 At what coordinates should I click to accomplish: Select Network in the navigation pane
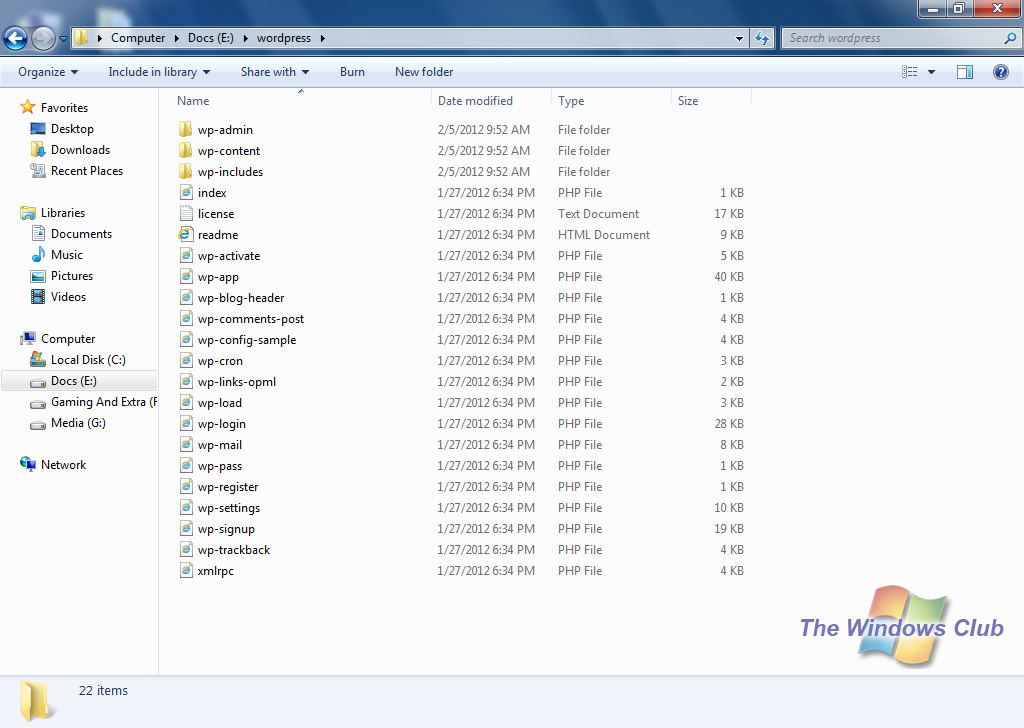click(63, 465)
